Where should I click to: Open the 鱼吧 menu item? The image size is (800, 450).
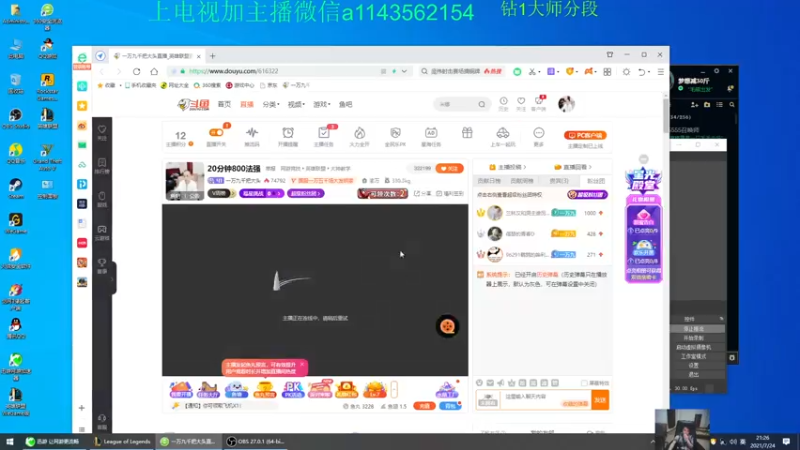[345, 104]
